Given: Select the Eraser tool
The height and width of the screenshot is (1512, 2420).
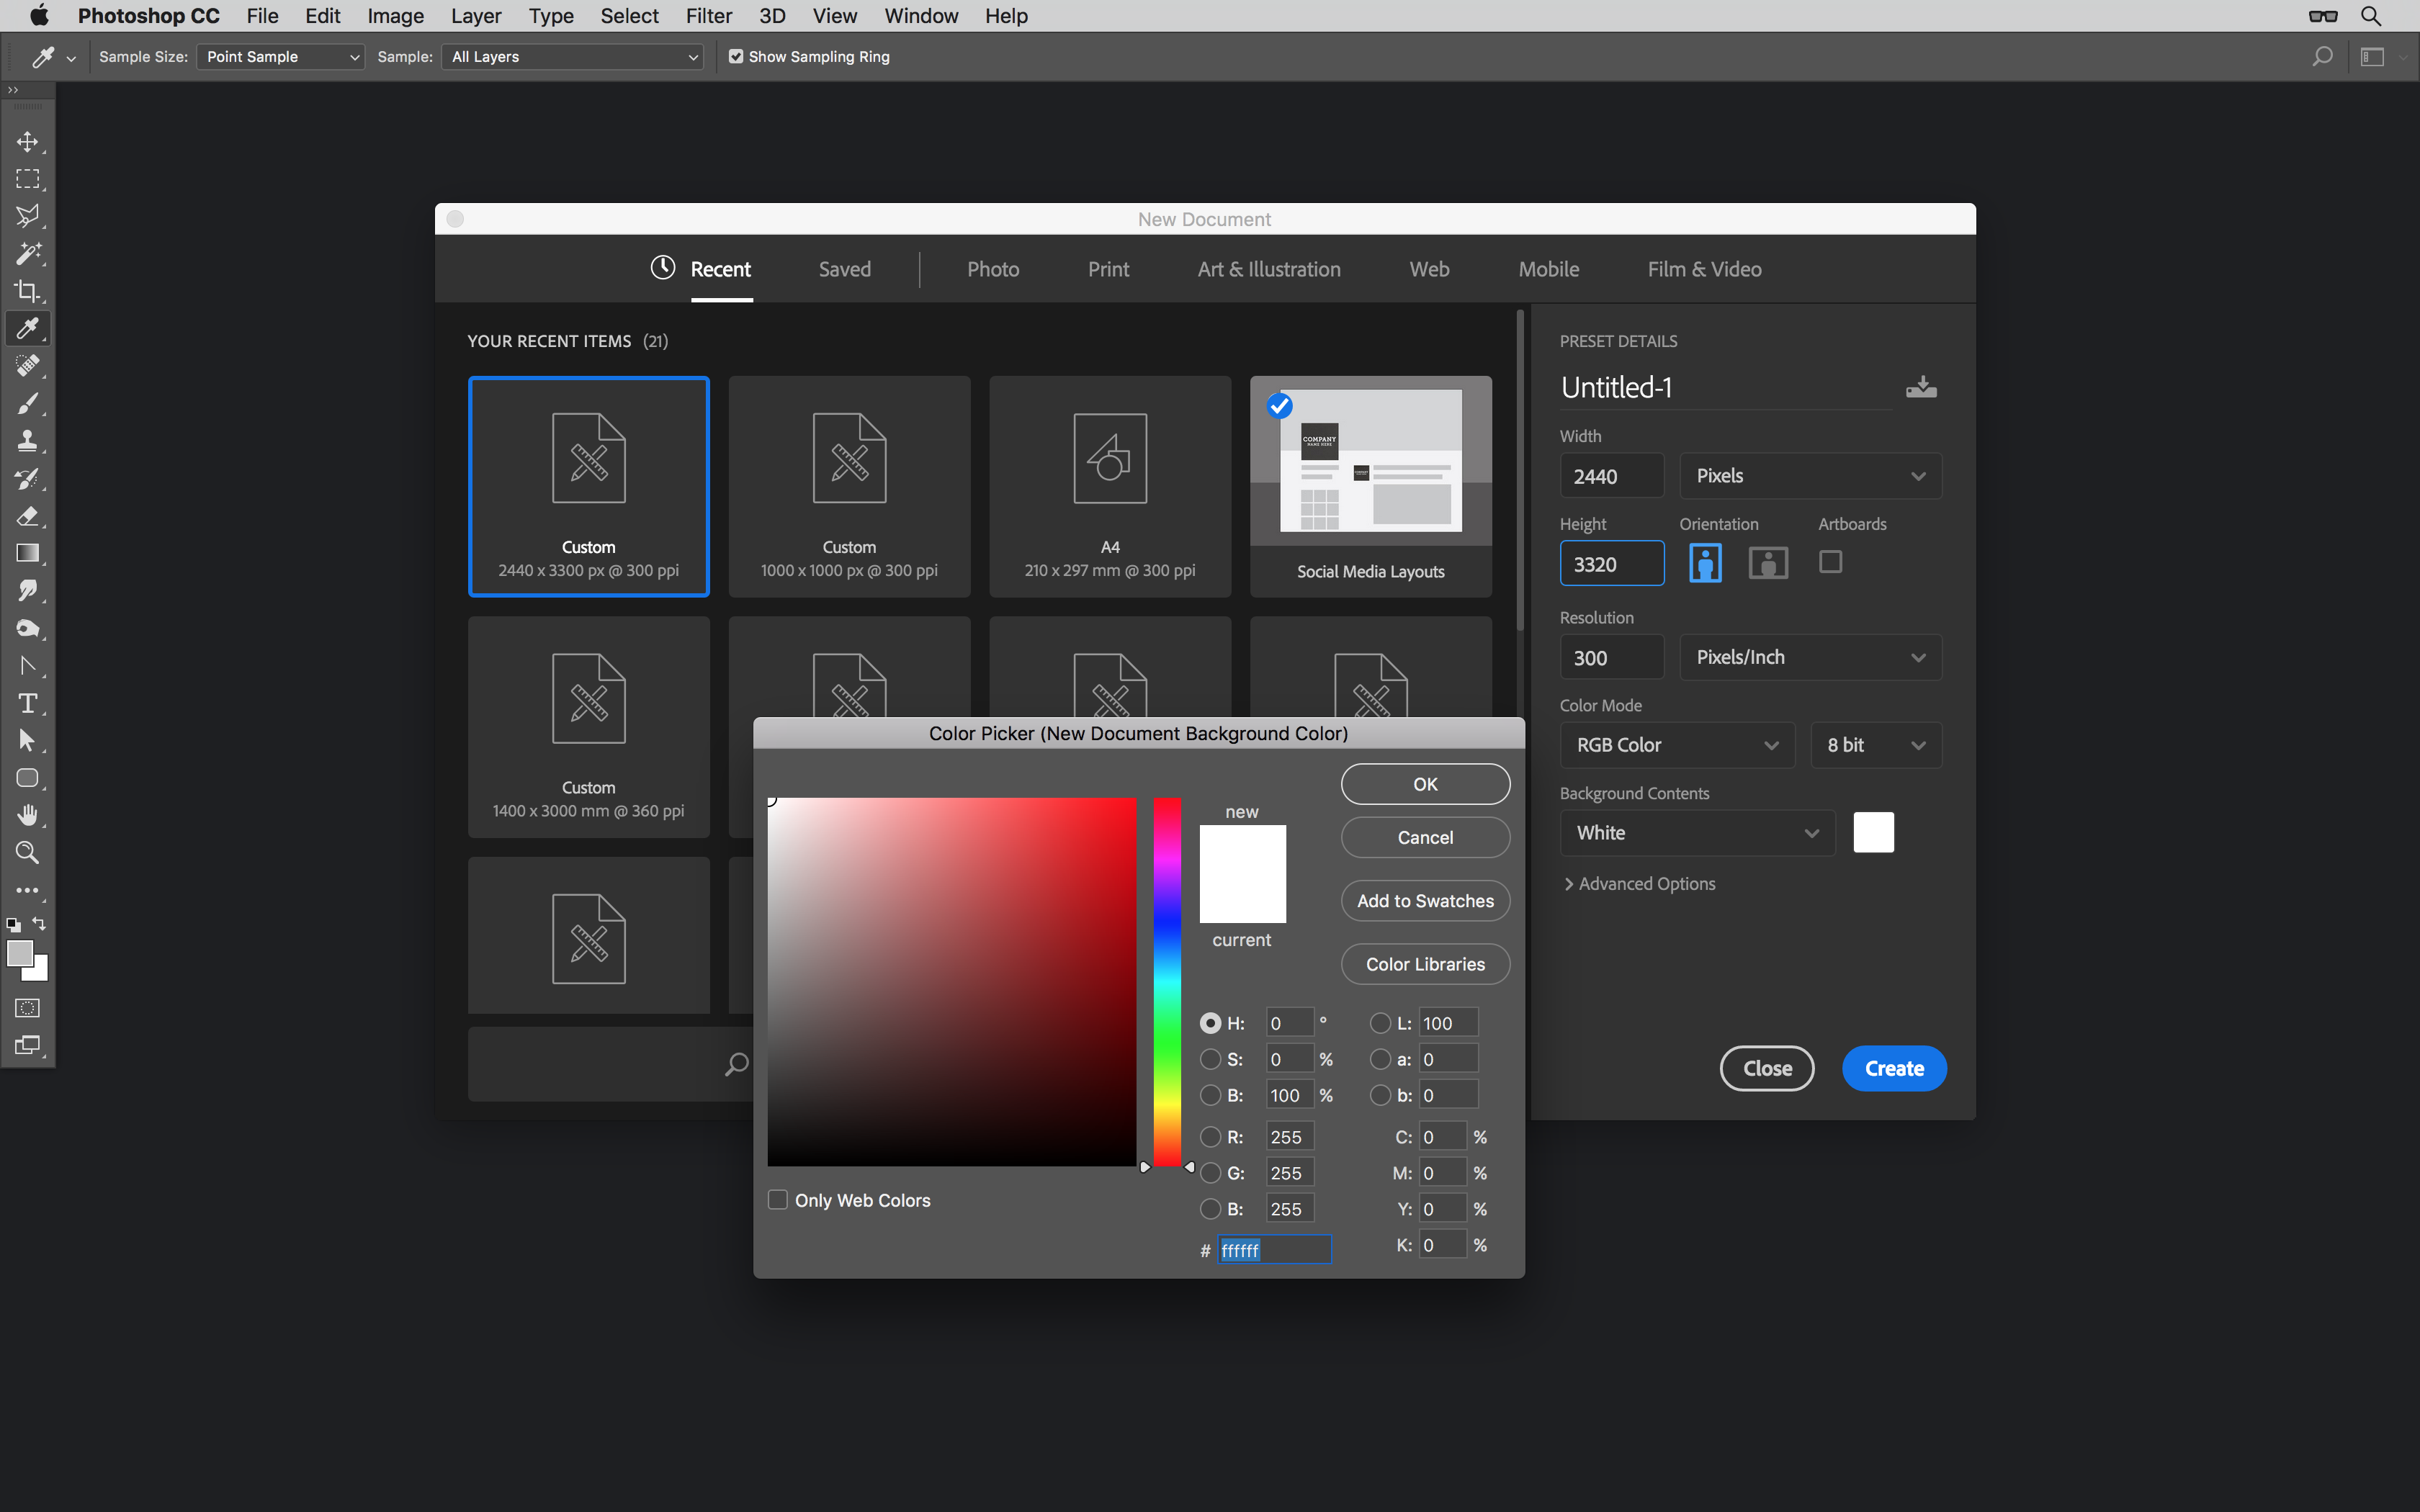Looking at the screenshot, I should pos(27,516).
